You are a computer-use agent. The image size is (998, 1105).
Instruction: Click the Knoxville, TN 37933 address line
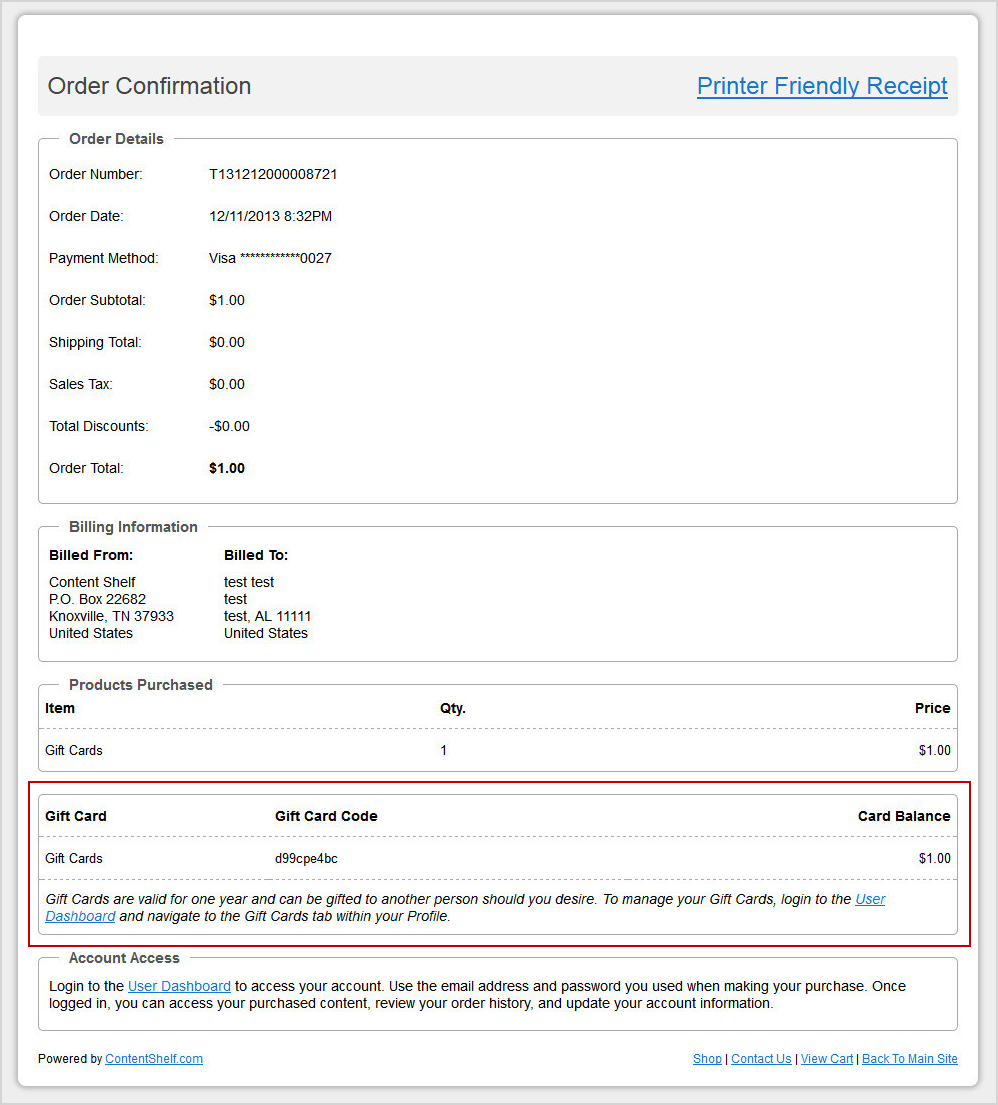(x=111, y=616)
